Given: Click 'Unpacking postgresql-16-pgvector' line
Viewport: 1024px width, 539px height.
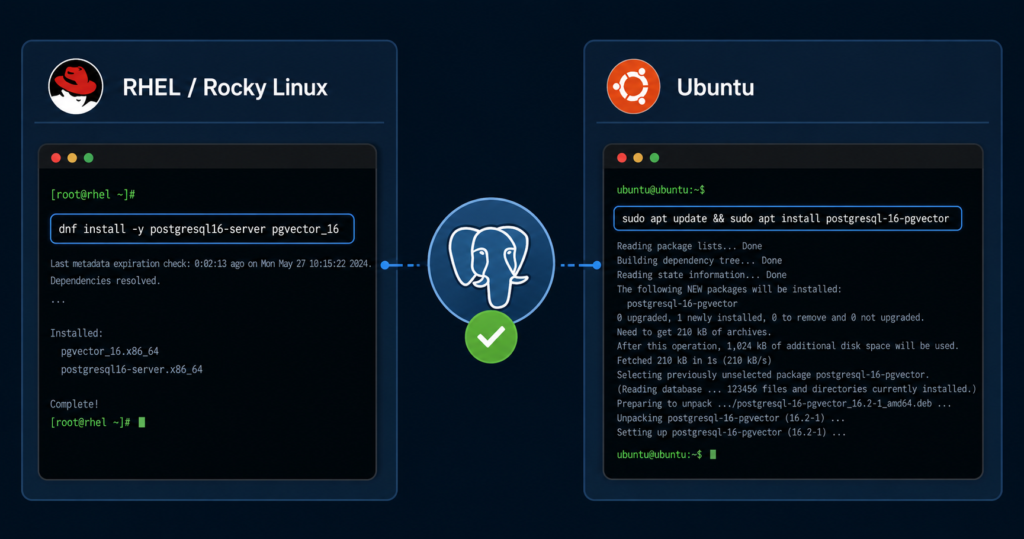Looking at the screenshot, I should (731, 418).
